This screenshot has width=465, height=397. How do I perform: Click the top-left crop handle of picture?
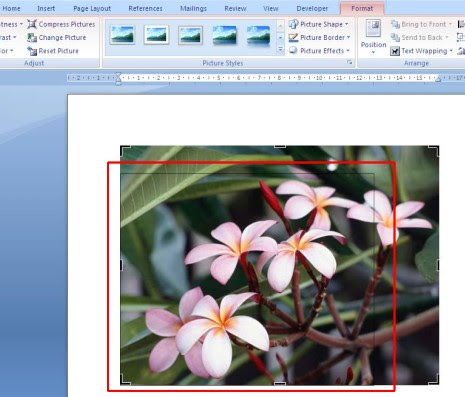click(125, 150)
